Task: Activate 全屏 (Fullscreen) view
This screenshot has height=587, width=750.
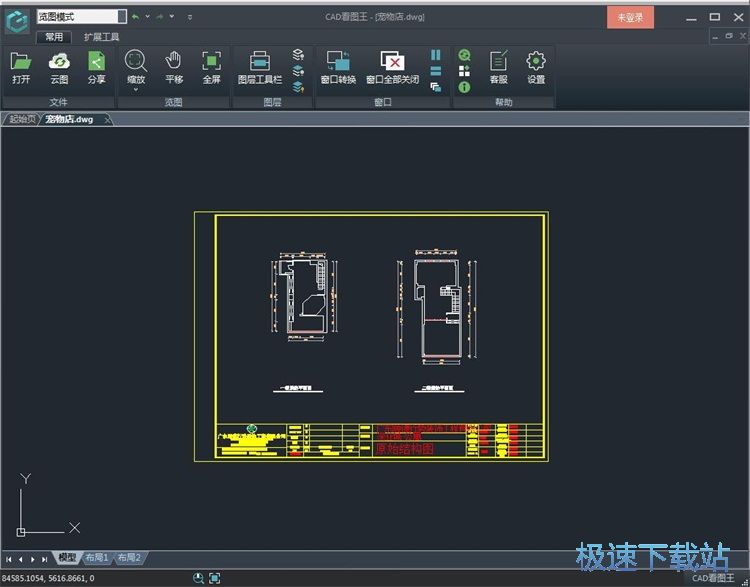Action: [211, 66]
